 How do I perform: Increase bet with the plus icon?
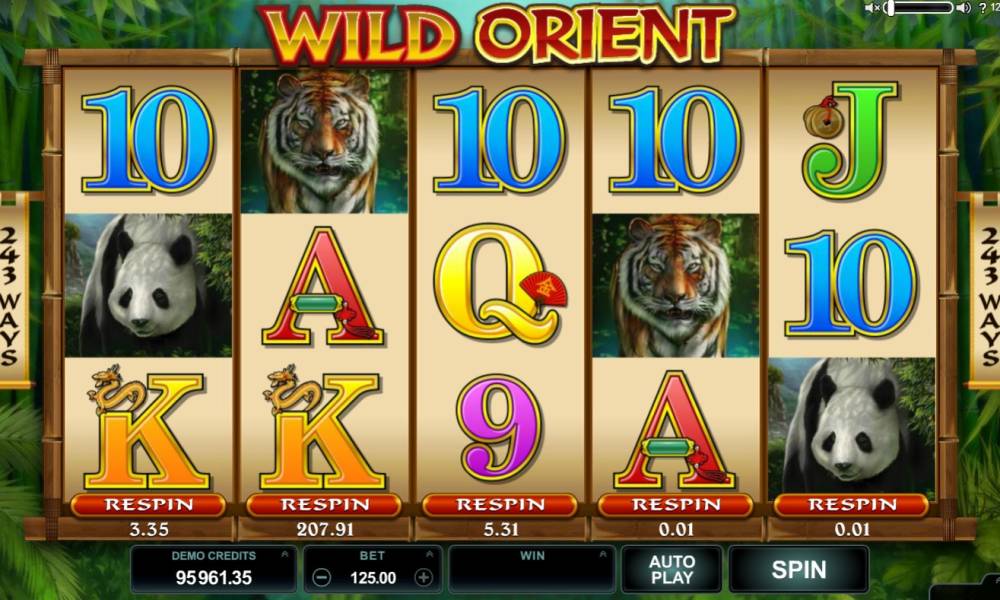pyautogui.click(x=423, y=578)
